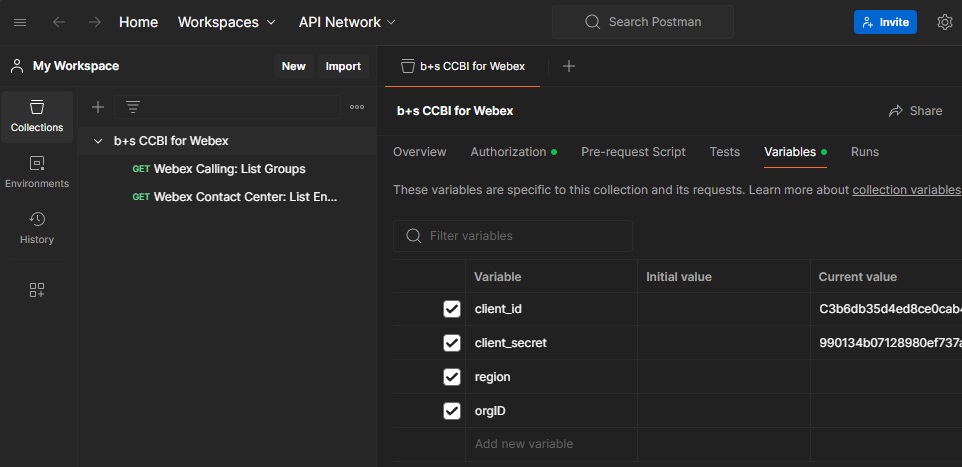The width and height of the screenshot is (962, 467).
Task: Click the My Workspace title
Action: [76, 66]
